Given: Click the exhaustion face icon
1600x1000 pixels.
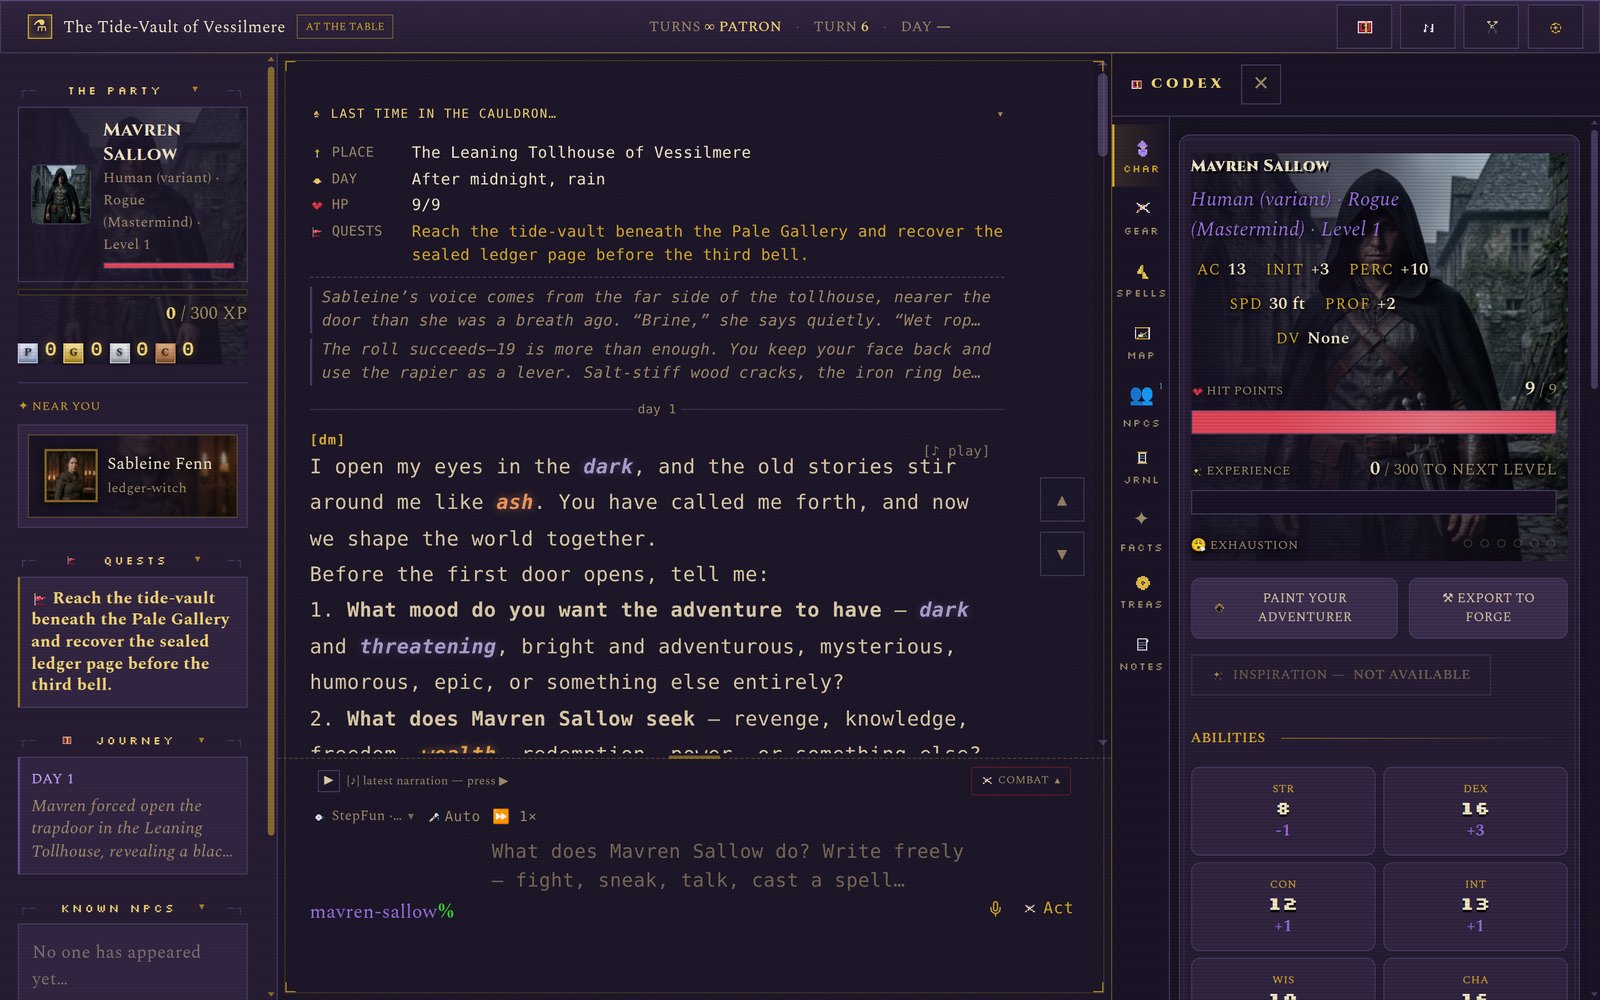Looking at the screenshot, I should pyautogui.click(x=1198, y=545).
